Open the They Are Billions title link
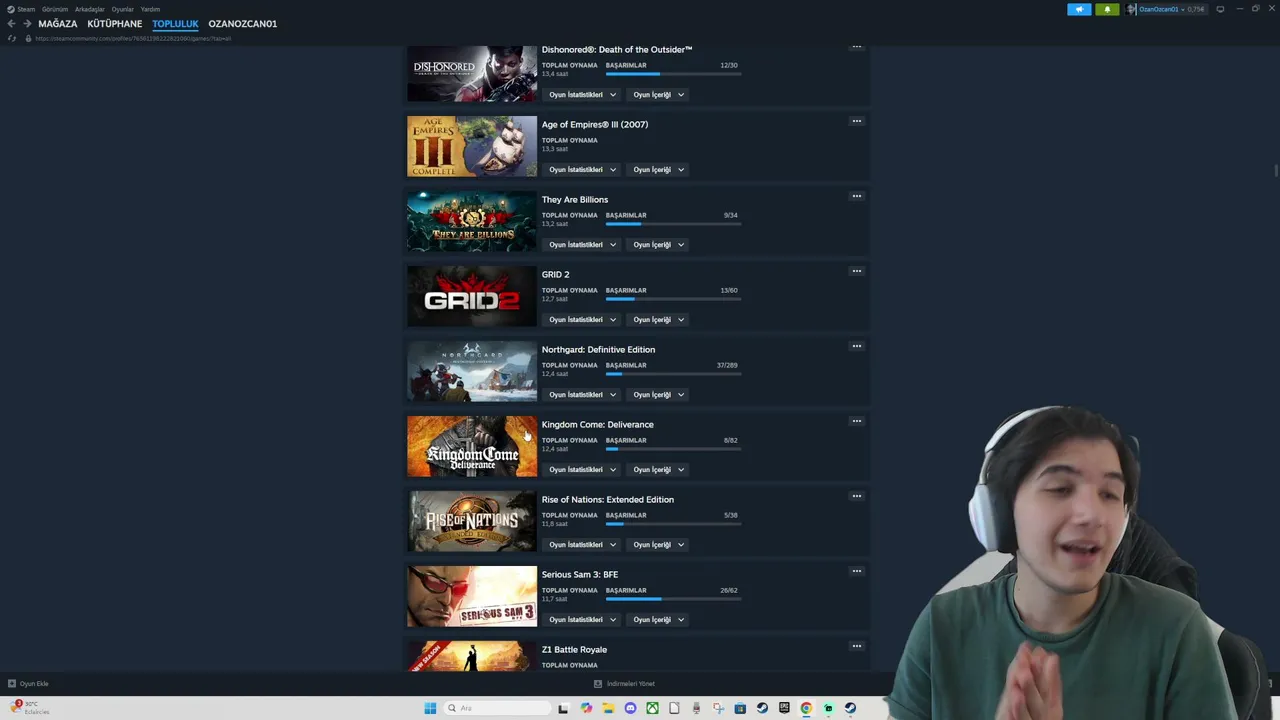This screenshot has height=720, width=1280. pyautogui.click(x=575, y=200)
